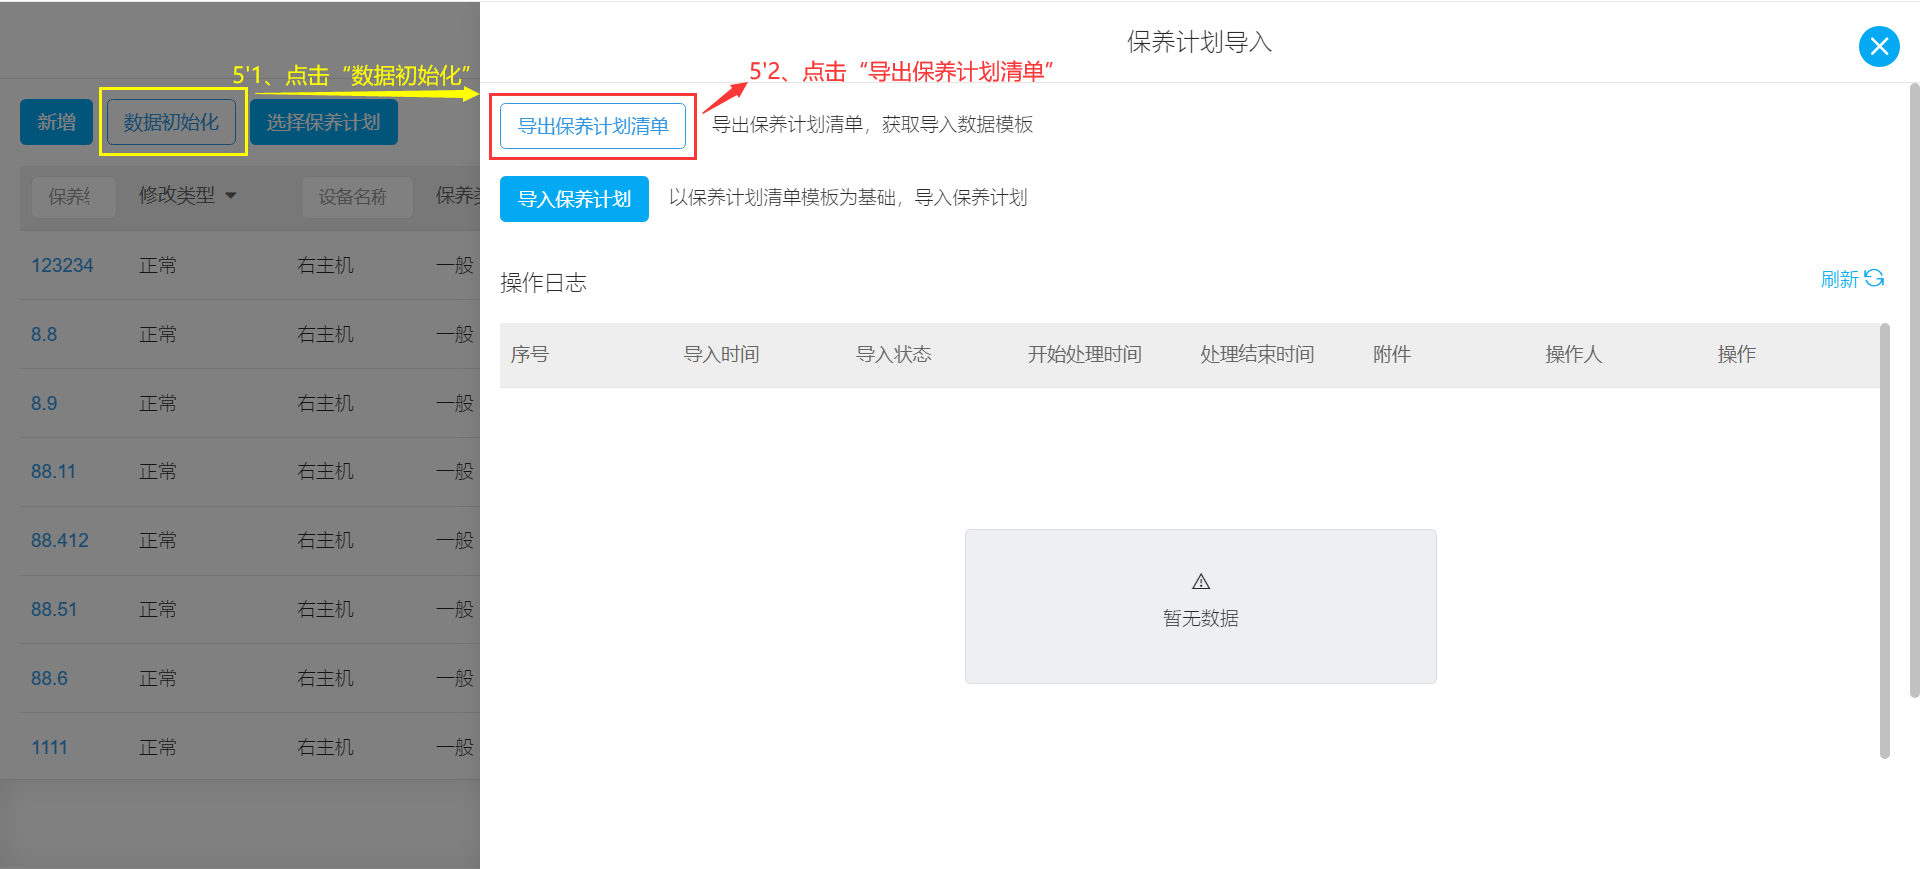
Task: Click the 操作日志 section heading
Action: tap(543, 283)
